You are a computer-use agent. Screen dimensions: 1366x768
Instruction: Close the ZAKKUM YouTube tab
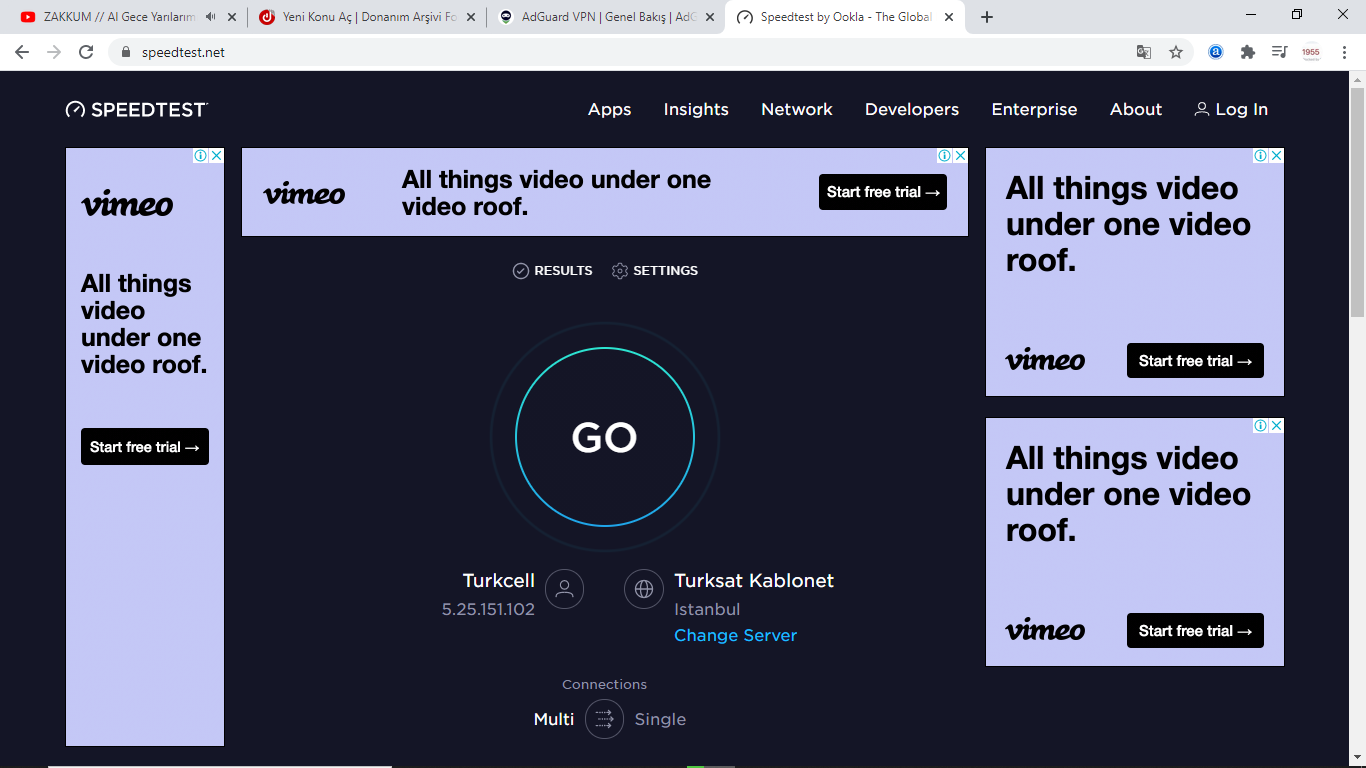tap(232, 17)
